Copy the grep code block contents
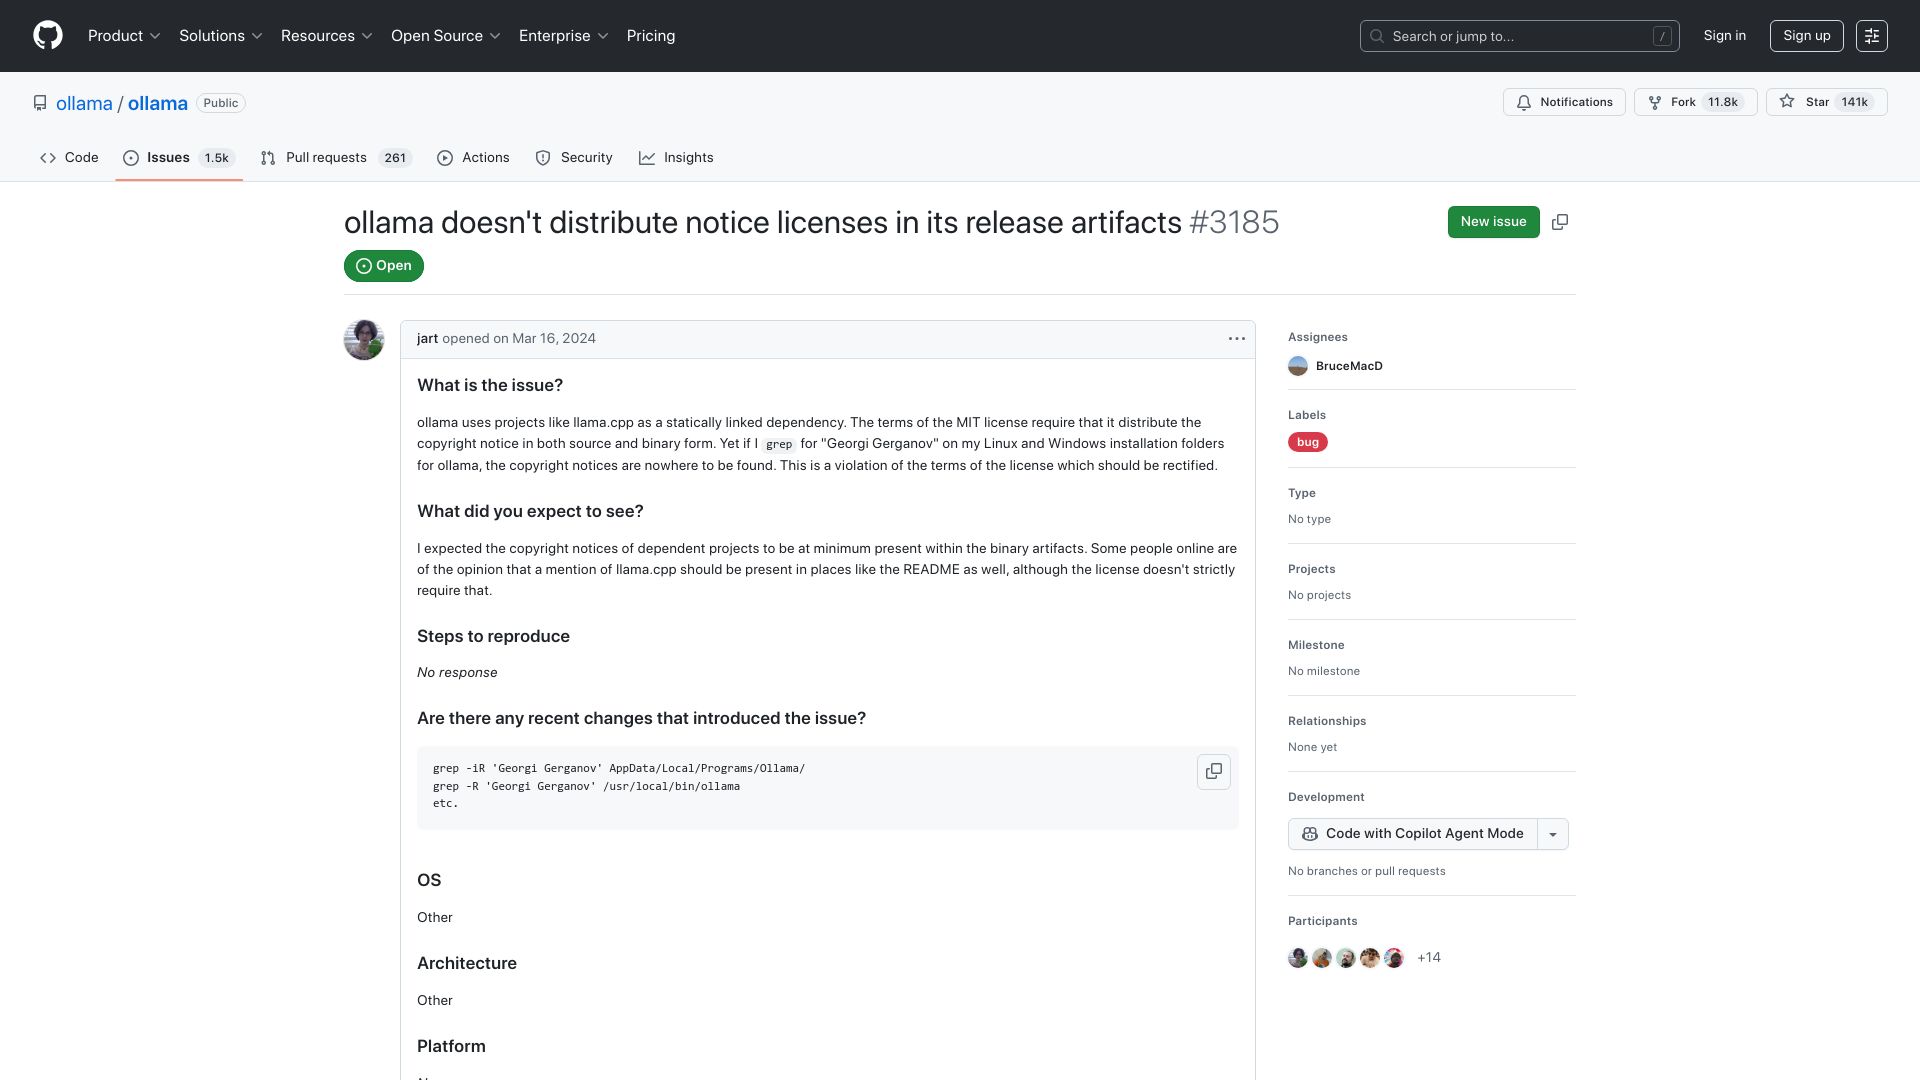This screenshot has width=1920, height=1080. pyautogui.click(x=1214, y=772)
